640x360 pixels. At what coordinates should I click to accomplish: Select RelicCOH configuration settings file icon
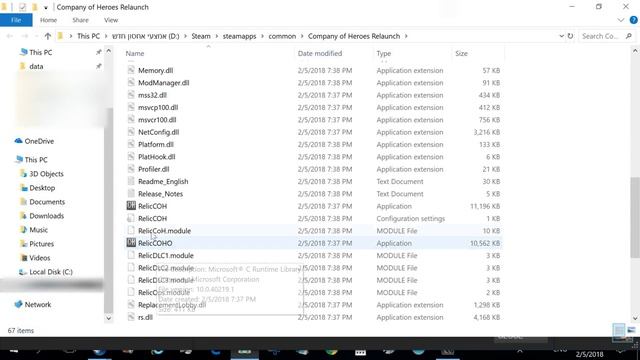click(x=131, y=218)
